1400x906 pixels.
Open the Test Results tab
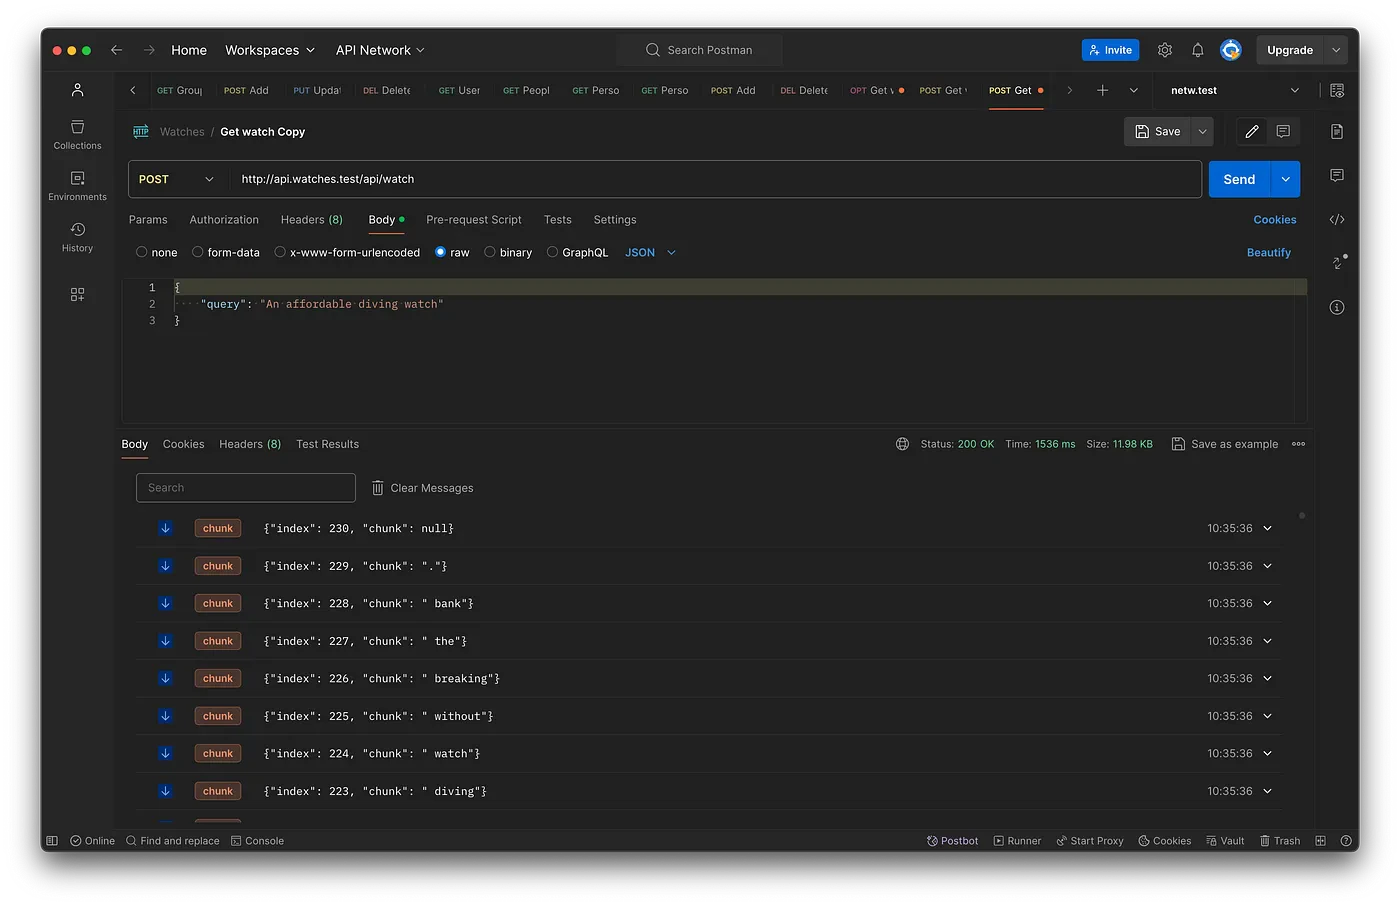click(327, 444)
